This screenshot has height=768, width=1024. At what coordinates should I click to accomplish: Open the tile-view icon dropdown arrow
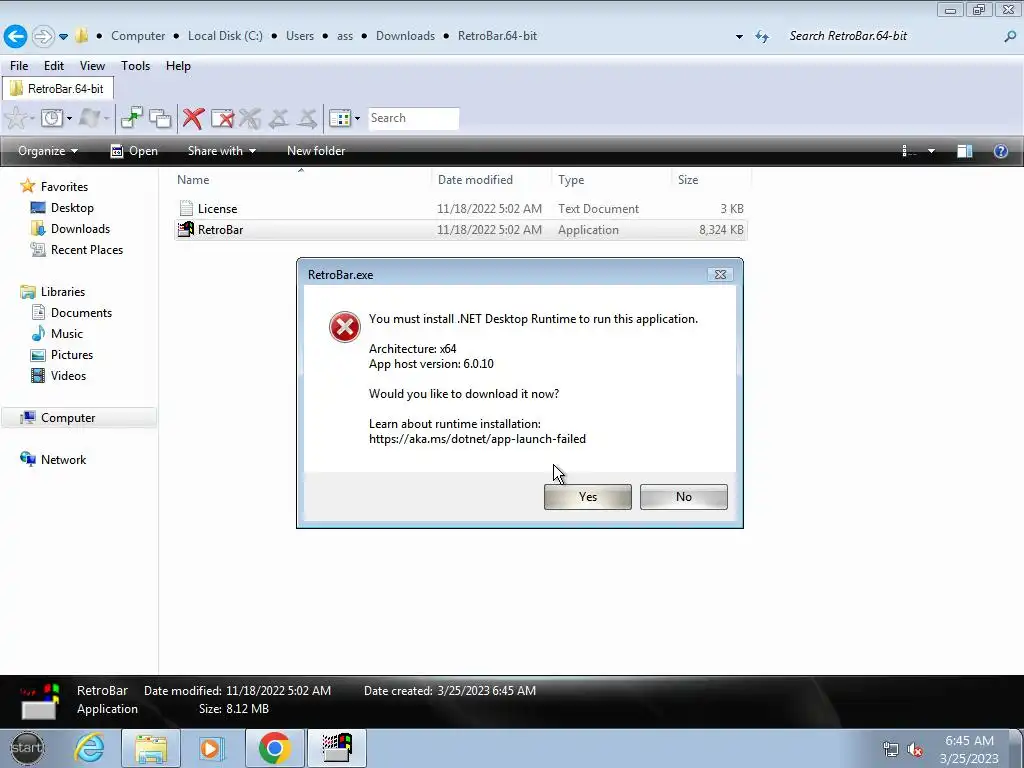tap(357, 118)
